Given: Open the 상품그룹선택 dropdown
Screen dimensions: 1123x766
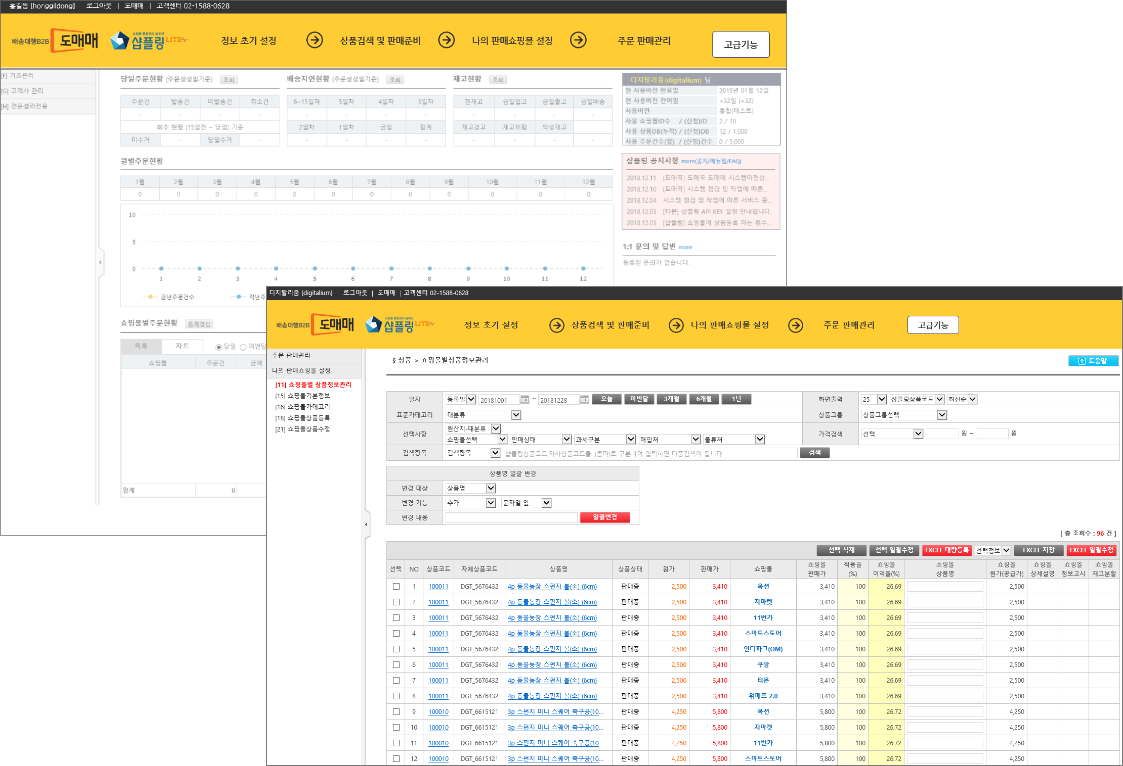Looking at the screenshot, I should [903, 414].
